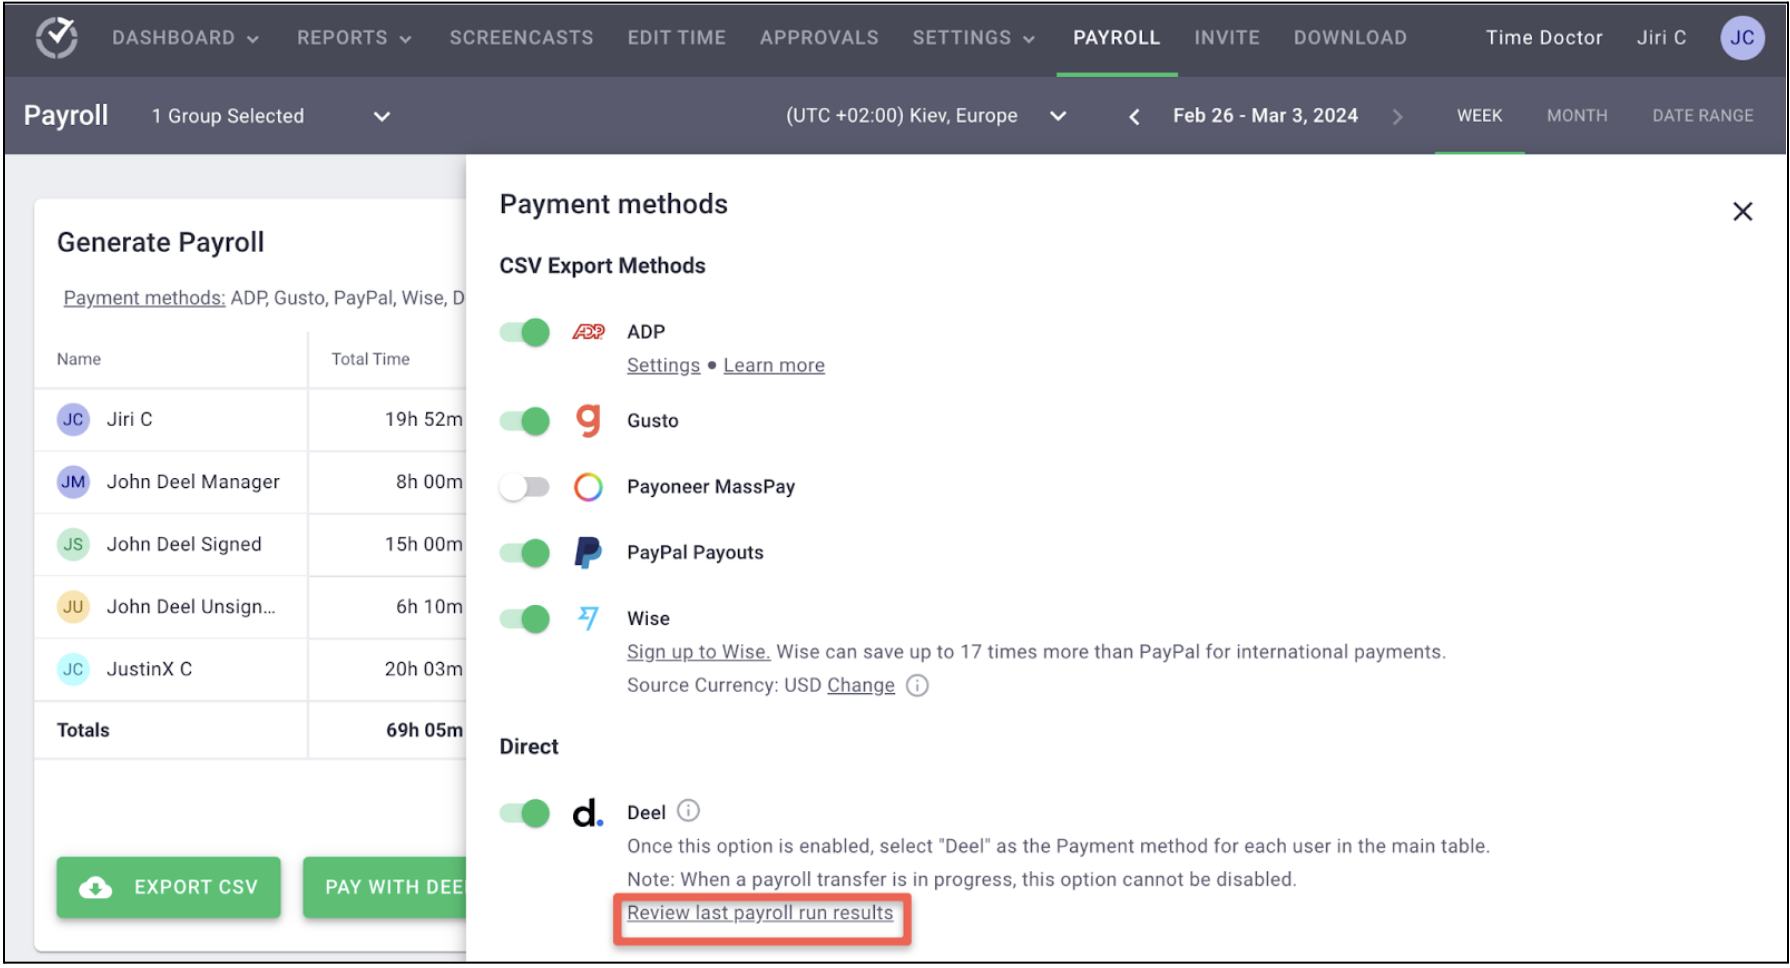Image resolution: width=1790 pixels, height=968 pixels.
Task: Open the info tooltip next to Deel
Action: tap(688, 811)
